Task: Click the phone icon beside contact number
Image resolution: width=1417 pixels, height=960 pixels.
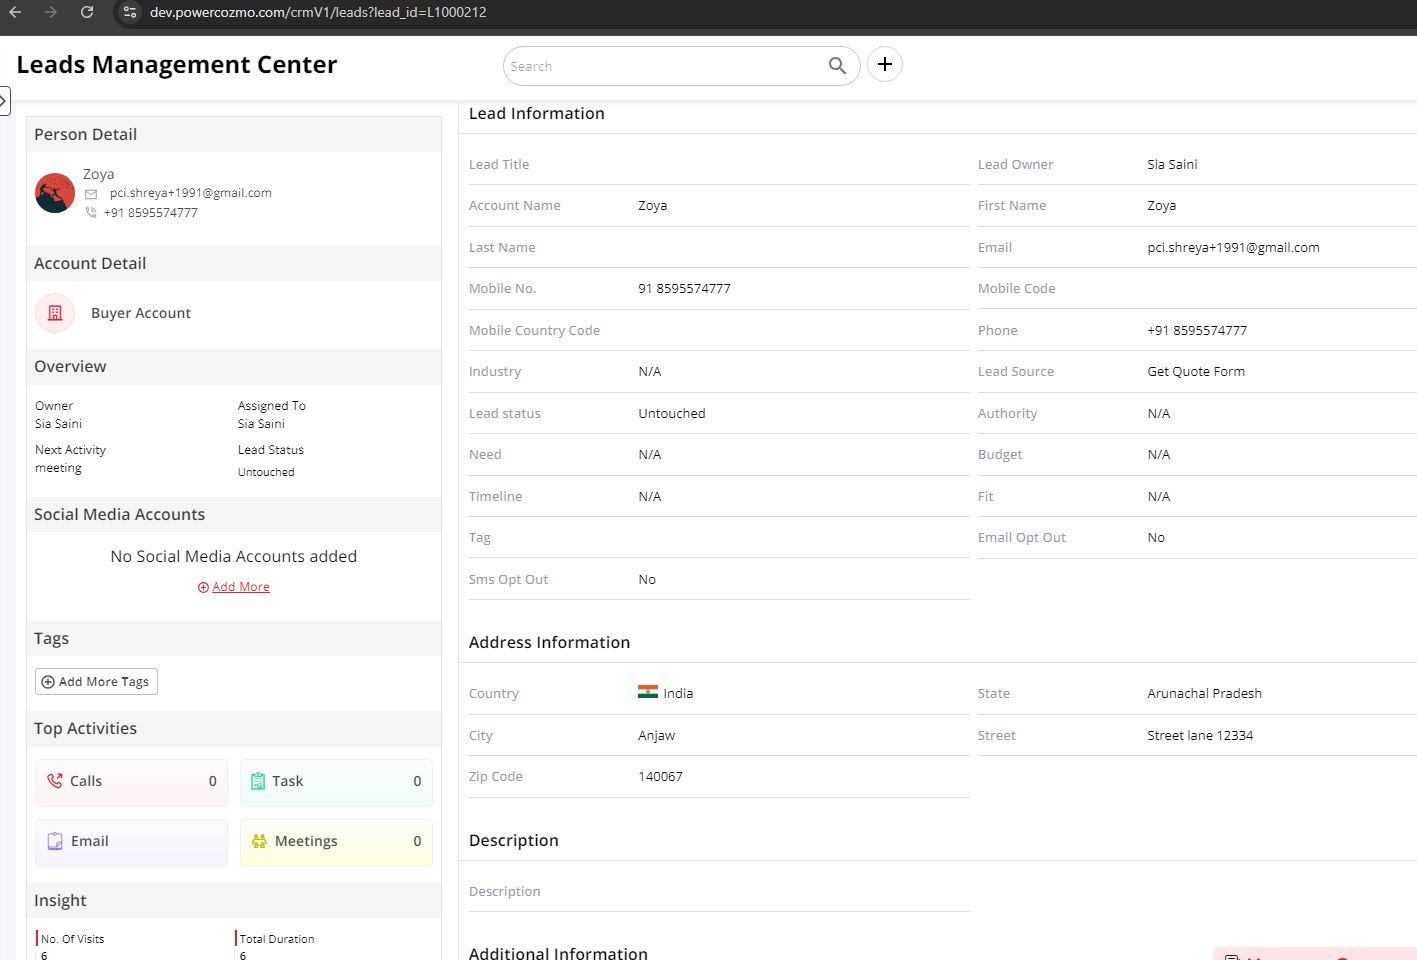Action: (91, 213)
